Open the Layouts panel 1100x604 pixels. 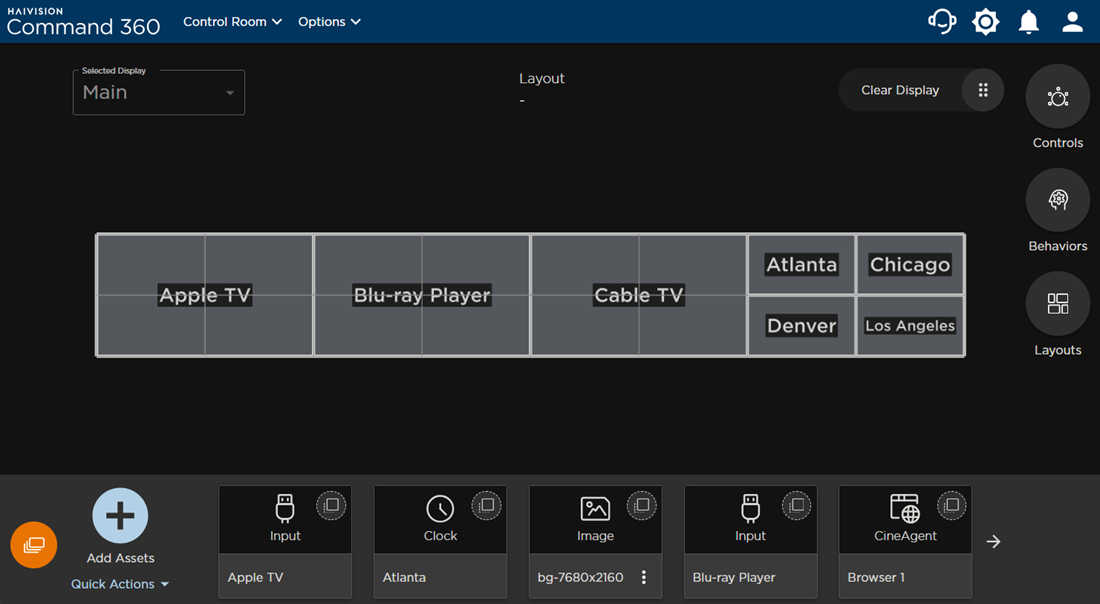click(1058, 304)
